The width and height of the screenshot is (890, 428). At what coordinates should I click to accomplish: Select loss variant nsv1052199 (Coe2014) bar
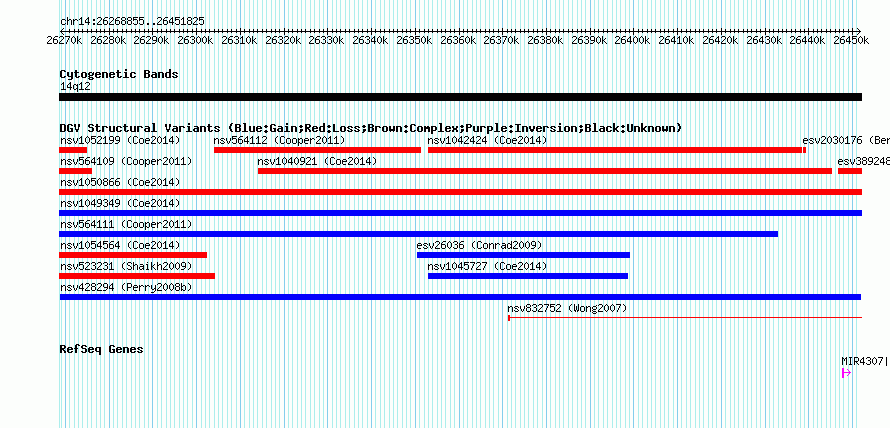(x=73, y=150)
